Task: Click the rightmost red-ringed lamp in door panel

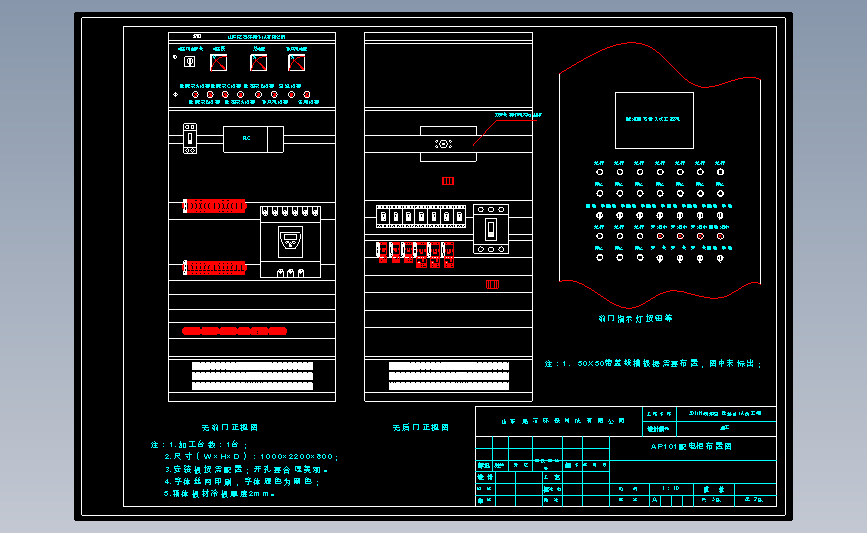Action: [x=720, y=236]
